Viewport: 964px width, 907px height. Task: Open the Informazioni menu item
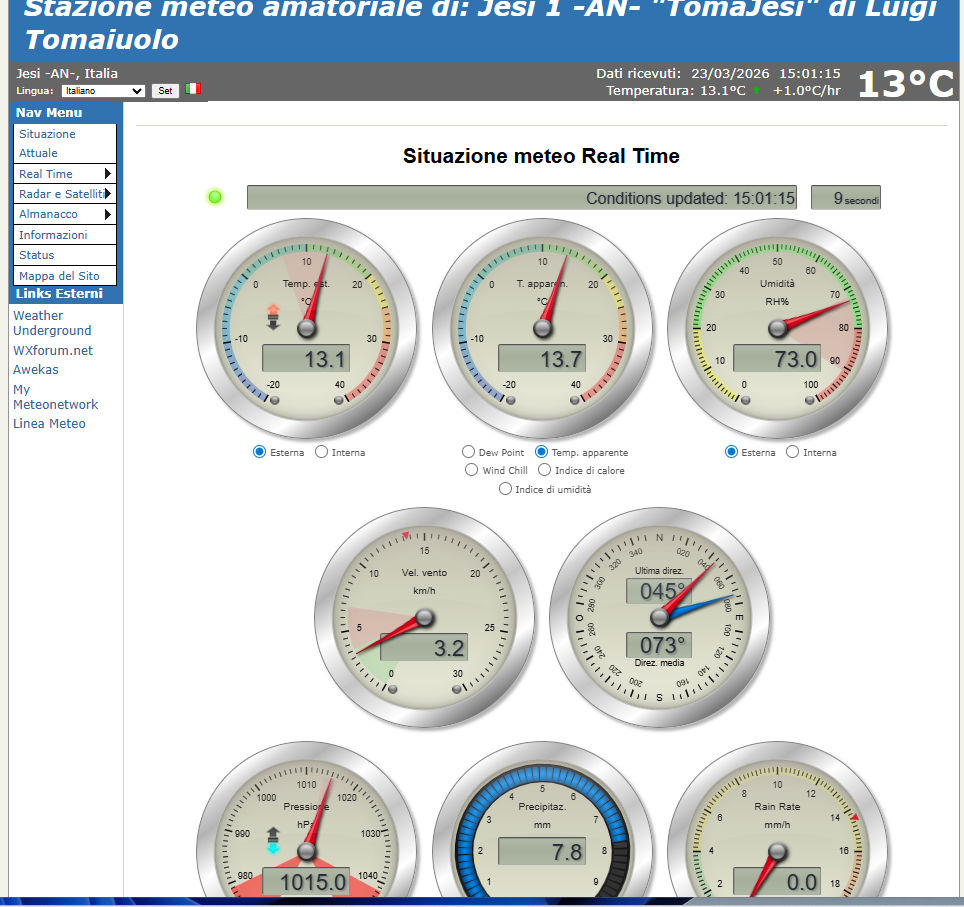pos(53,235)
